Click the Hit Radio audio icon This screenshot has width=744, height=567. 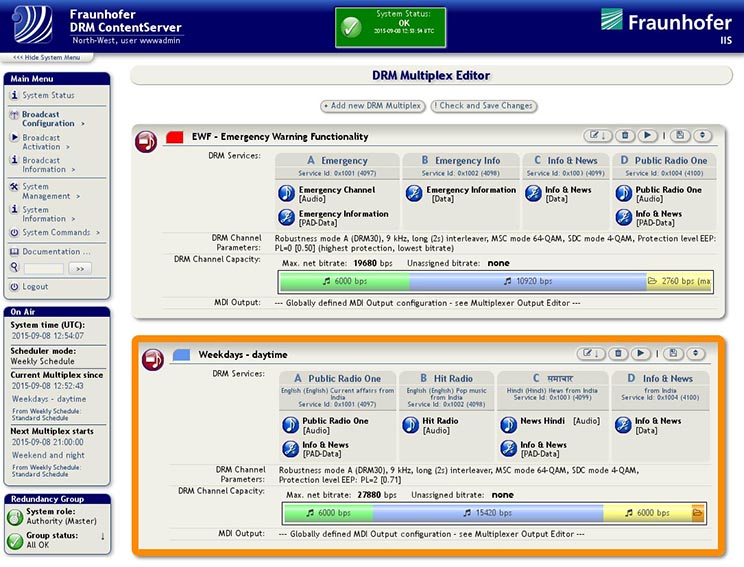[x=410, y=425]
